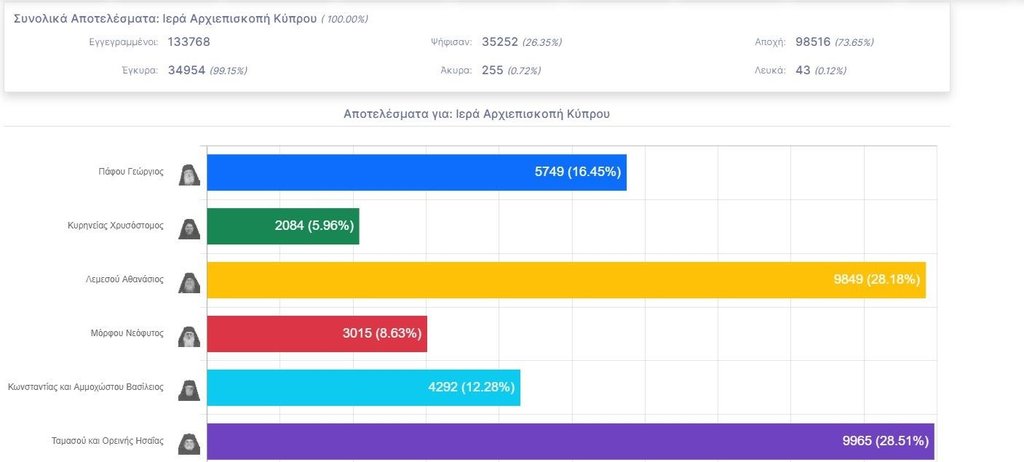Click the label Ταμασού και Ορεινής Ησαΐας
1024x462 pixels.
click(x=108, y=441)
